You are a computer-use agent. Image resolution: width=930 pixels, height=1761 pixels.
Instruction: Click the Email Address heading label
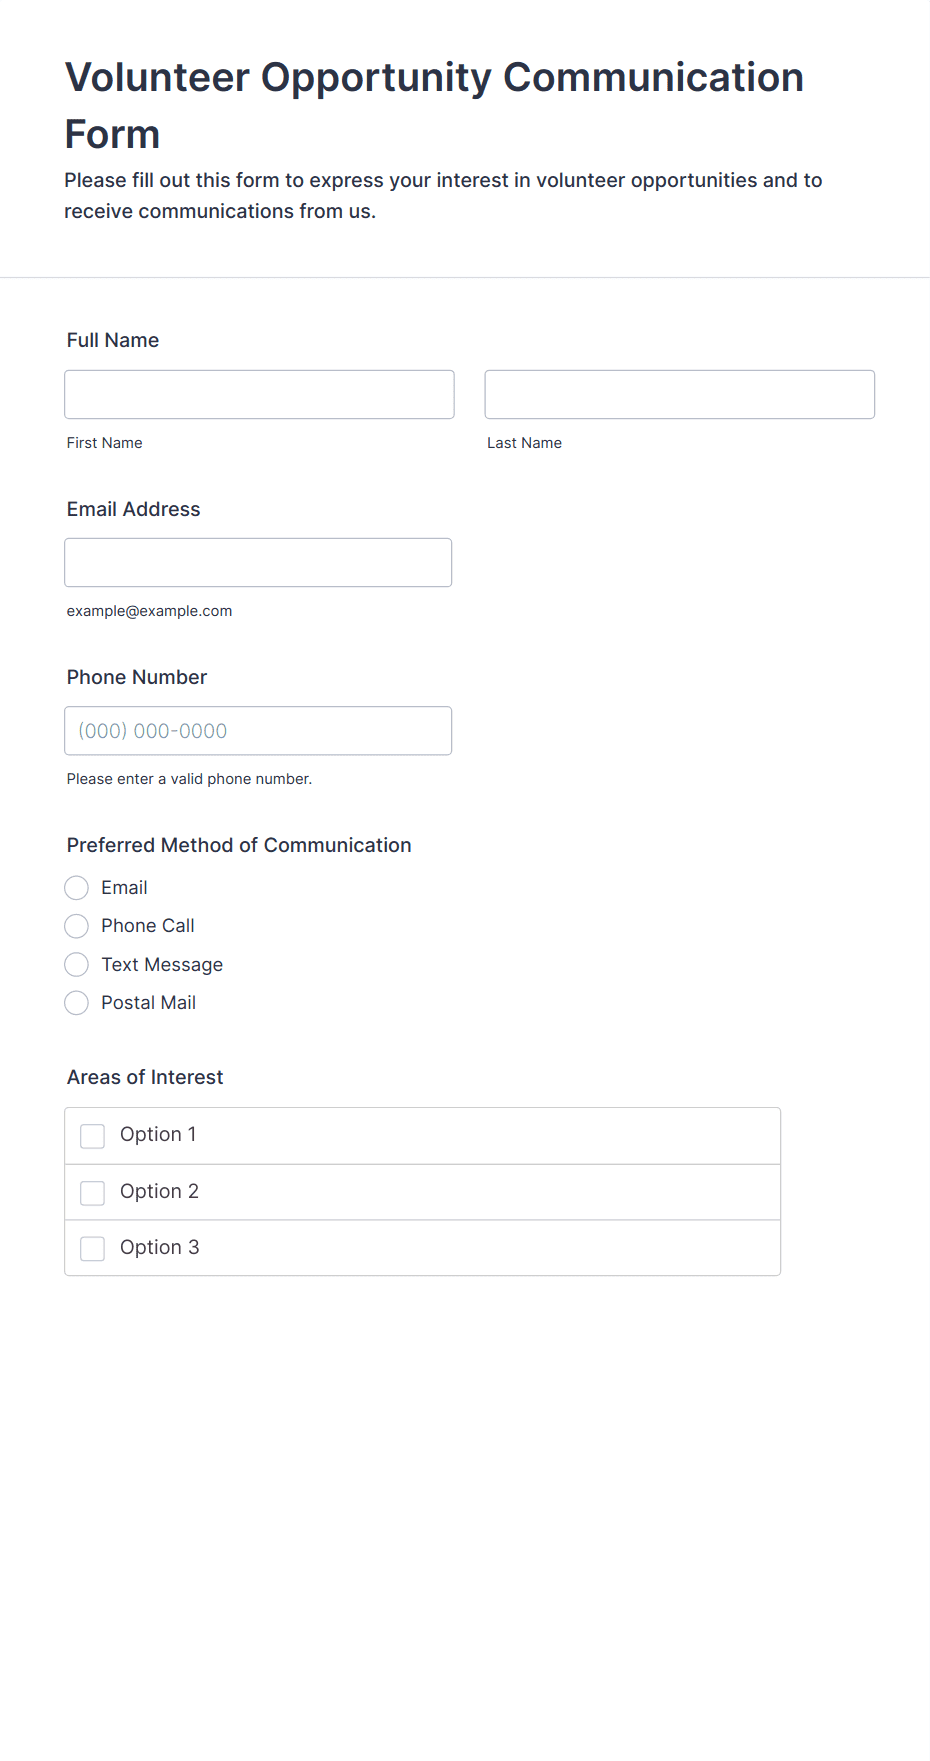coord(133,509)
